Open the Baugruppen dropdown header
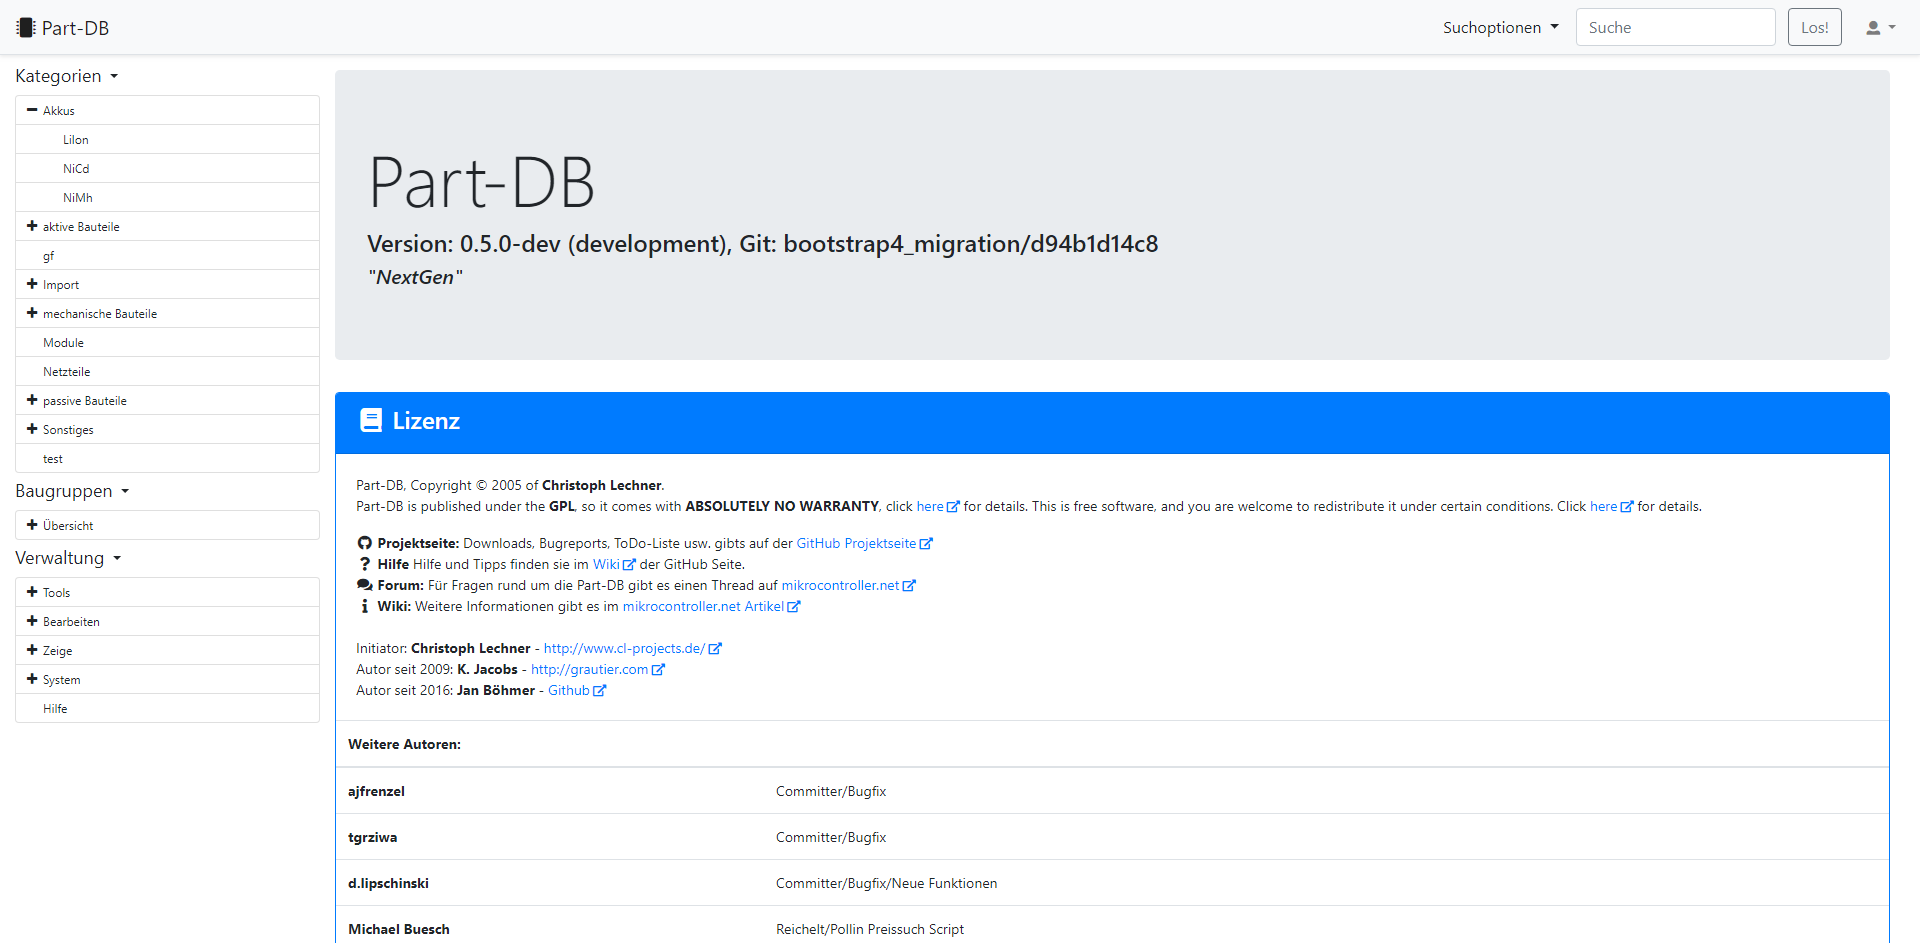1920x943 pixels. click(72, 491)
